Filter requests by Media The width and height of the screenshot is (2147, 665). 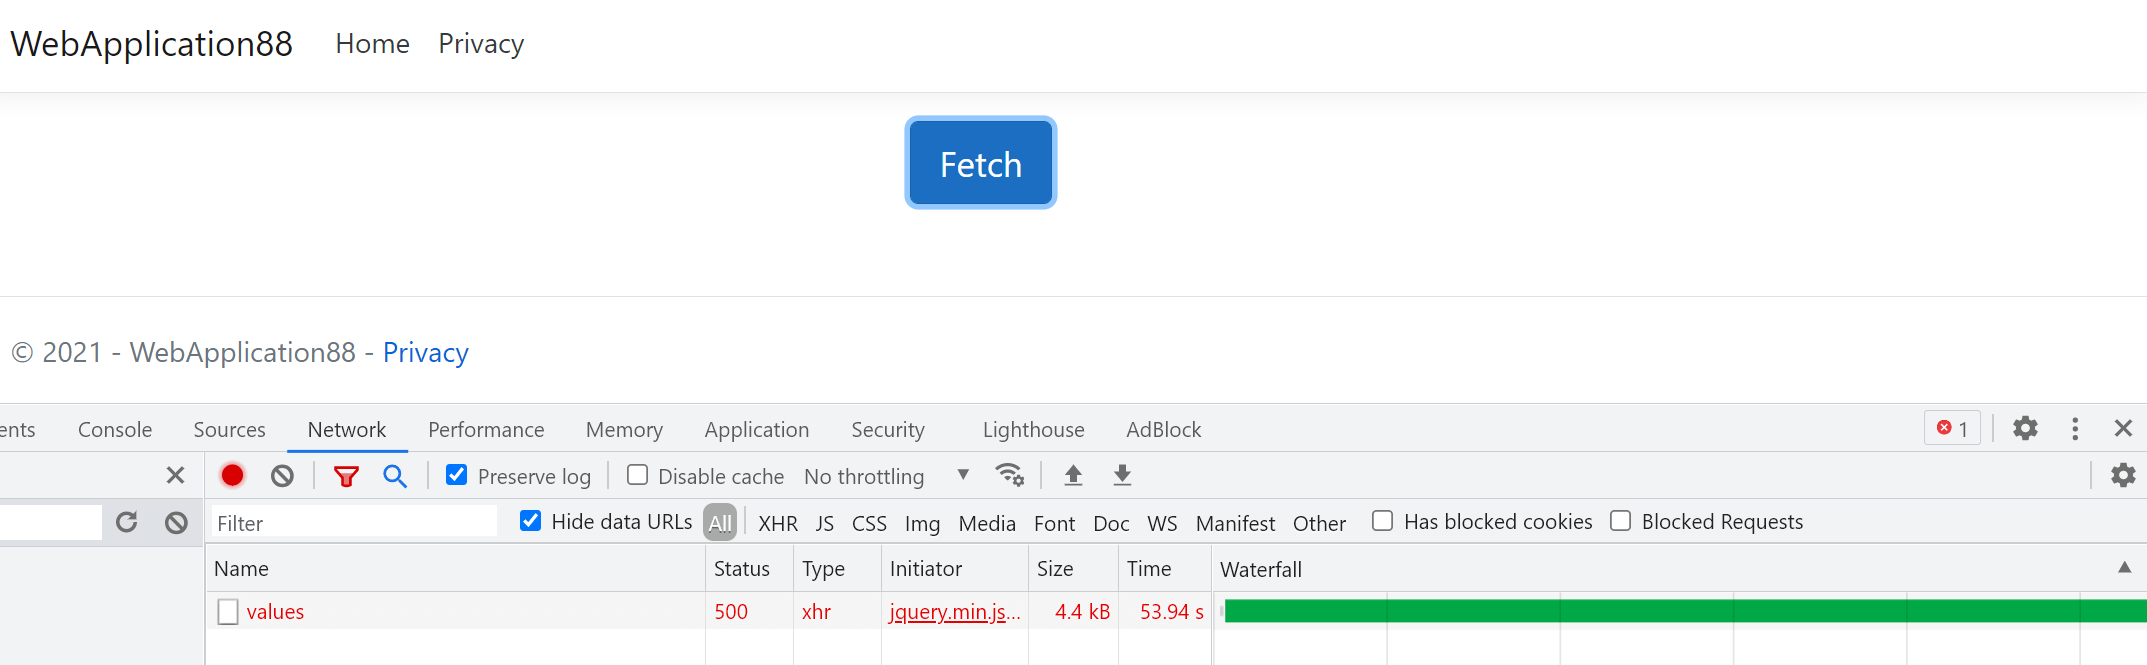pos(987,523)
